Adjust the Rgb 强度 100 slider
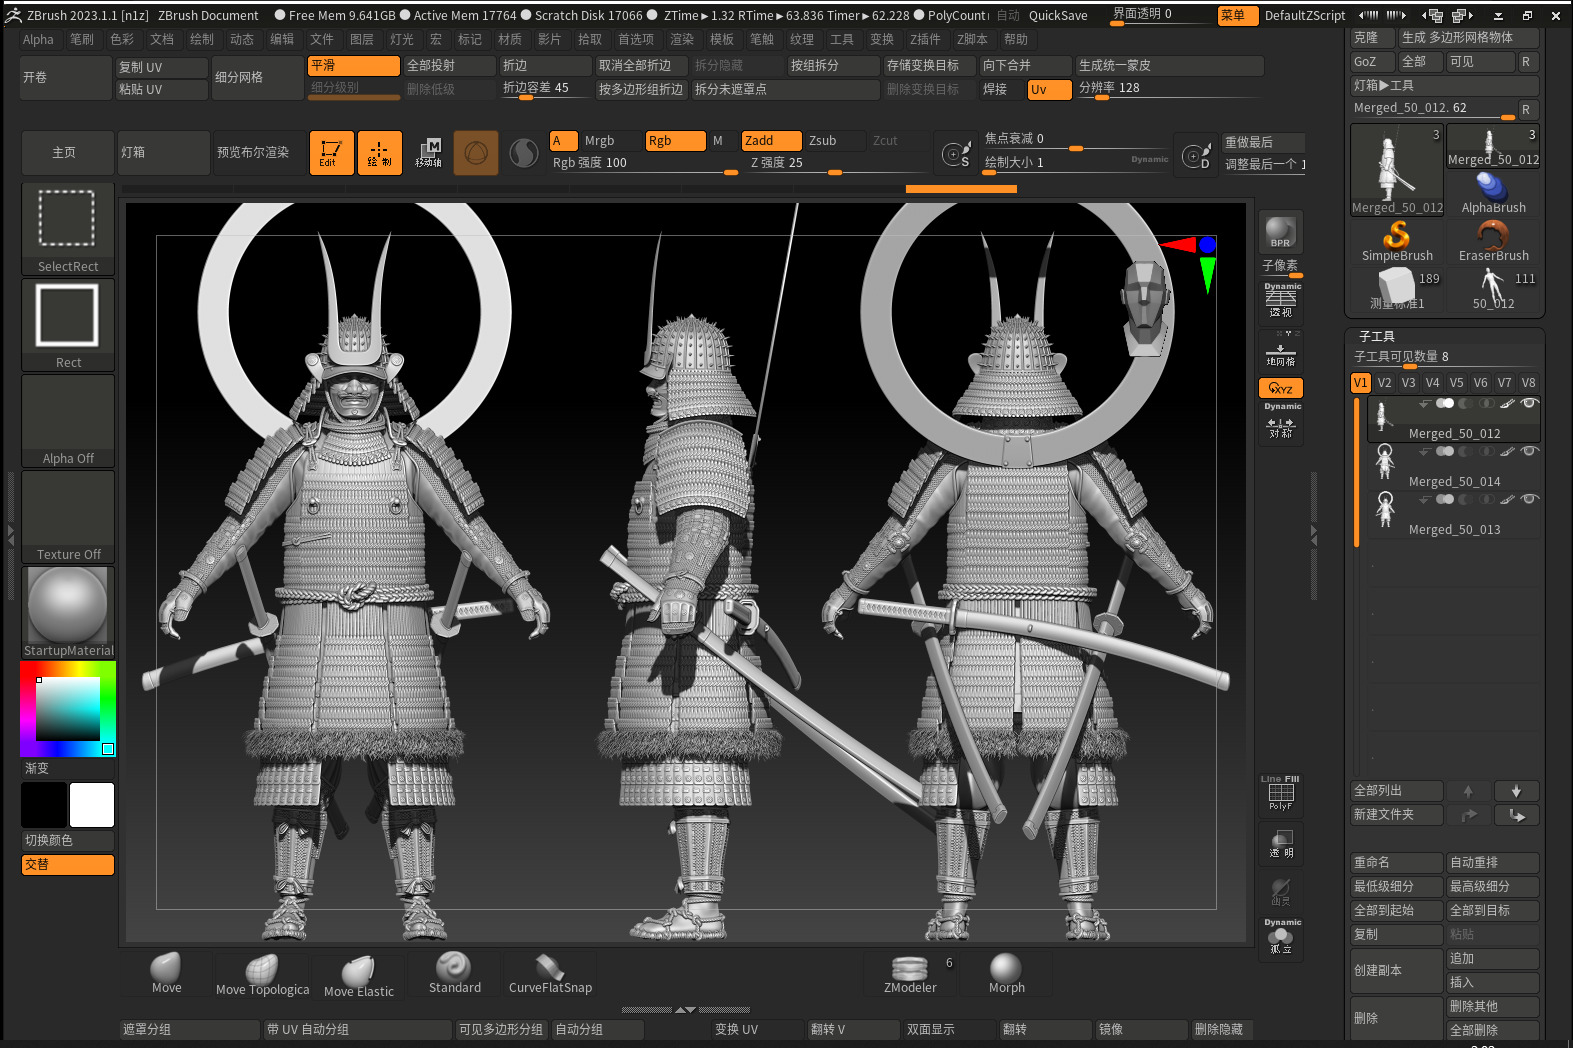 (644, 163)
